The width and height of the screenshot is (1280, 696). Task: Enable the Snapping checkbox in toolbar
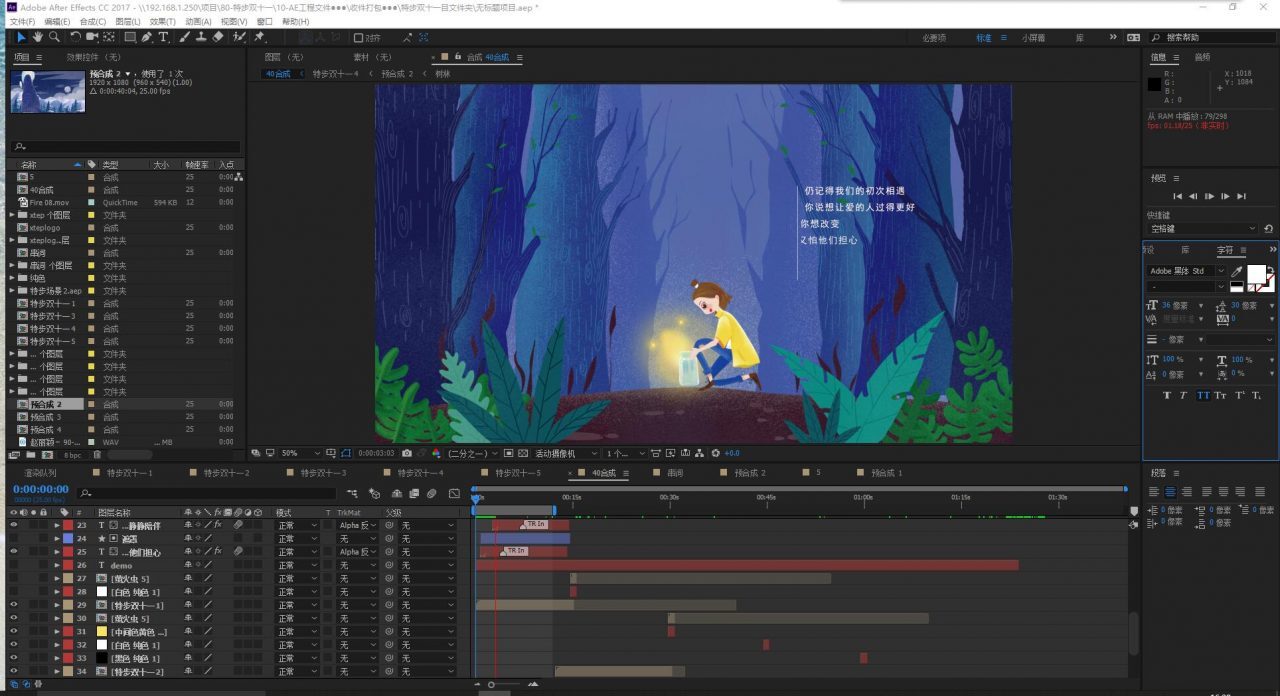359,38
